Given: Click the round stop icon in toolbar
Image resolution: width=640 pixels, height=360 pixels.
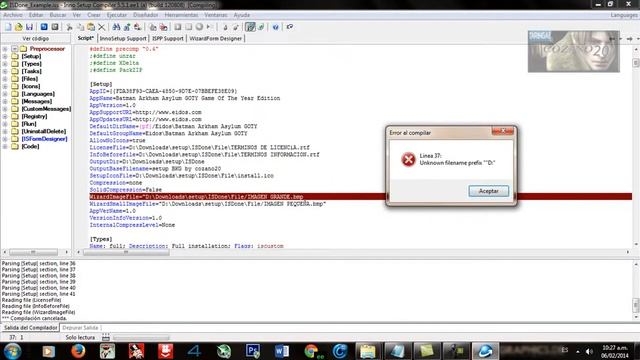Looking at the screenshot, I should coord(199,27).
